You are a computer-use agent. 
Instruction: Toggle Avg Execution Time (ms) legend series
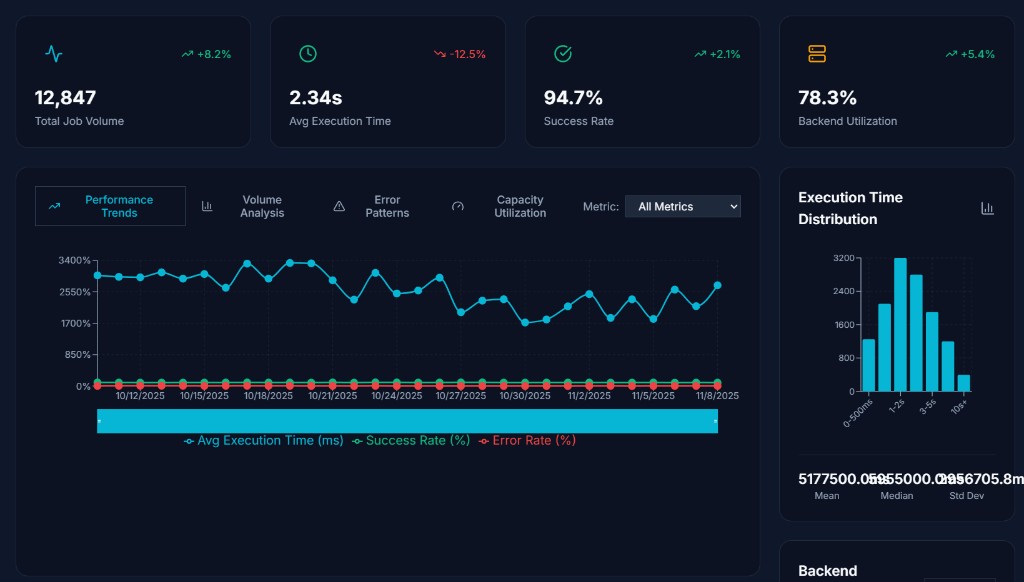263,441
